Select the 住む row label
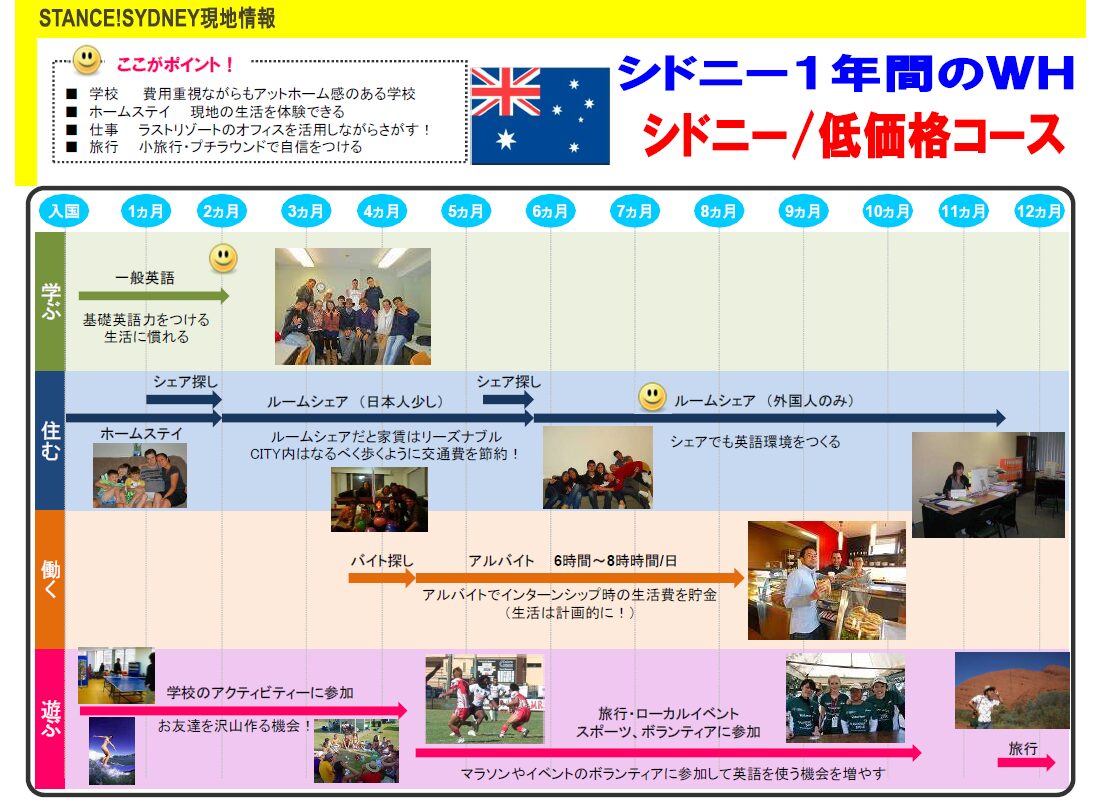The width and height of the screenshot is (1104, 811). 50,441
